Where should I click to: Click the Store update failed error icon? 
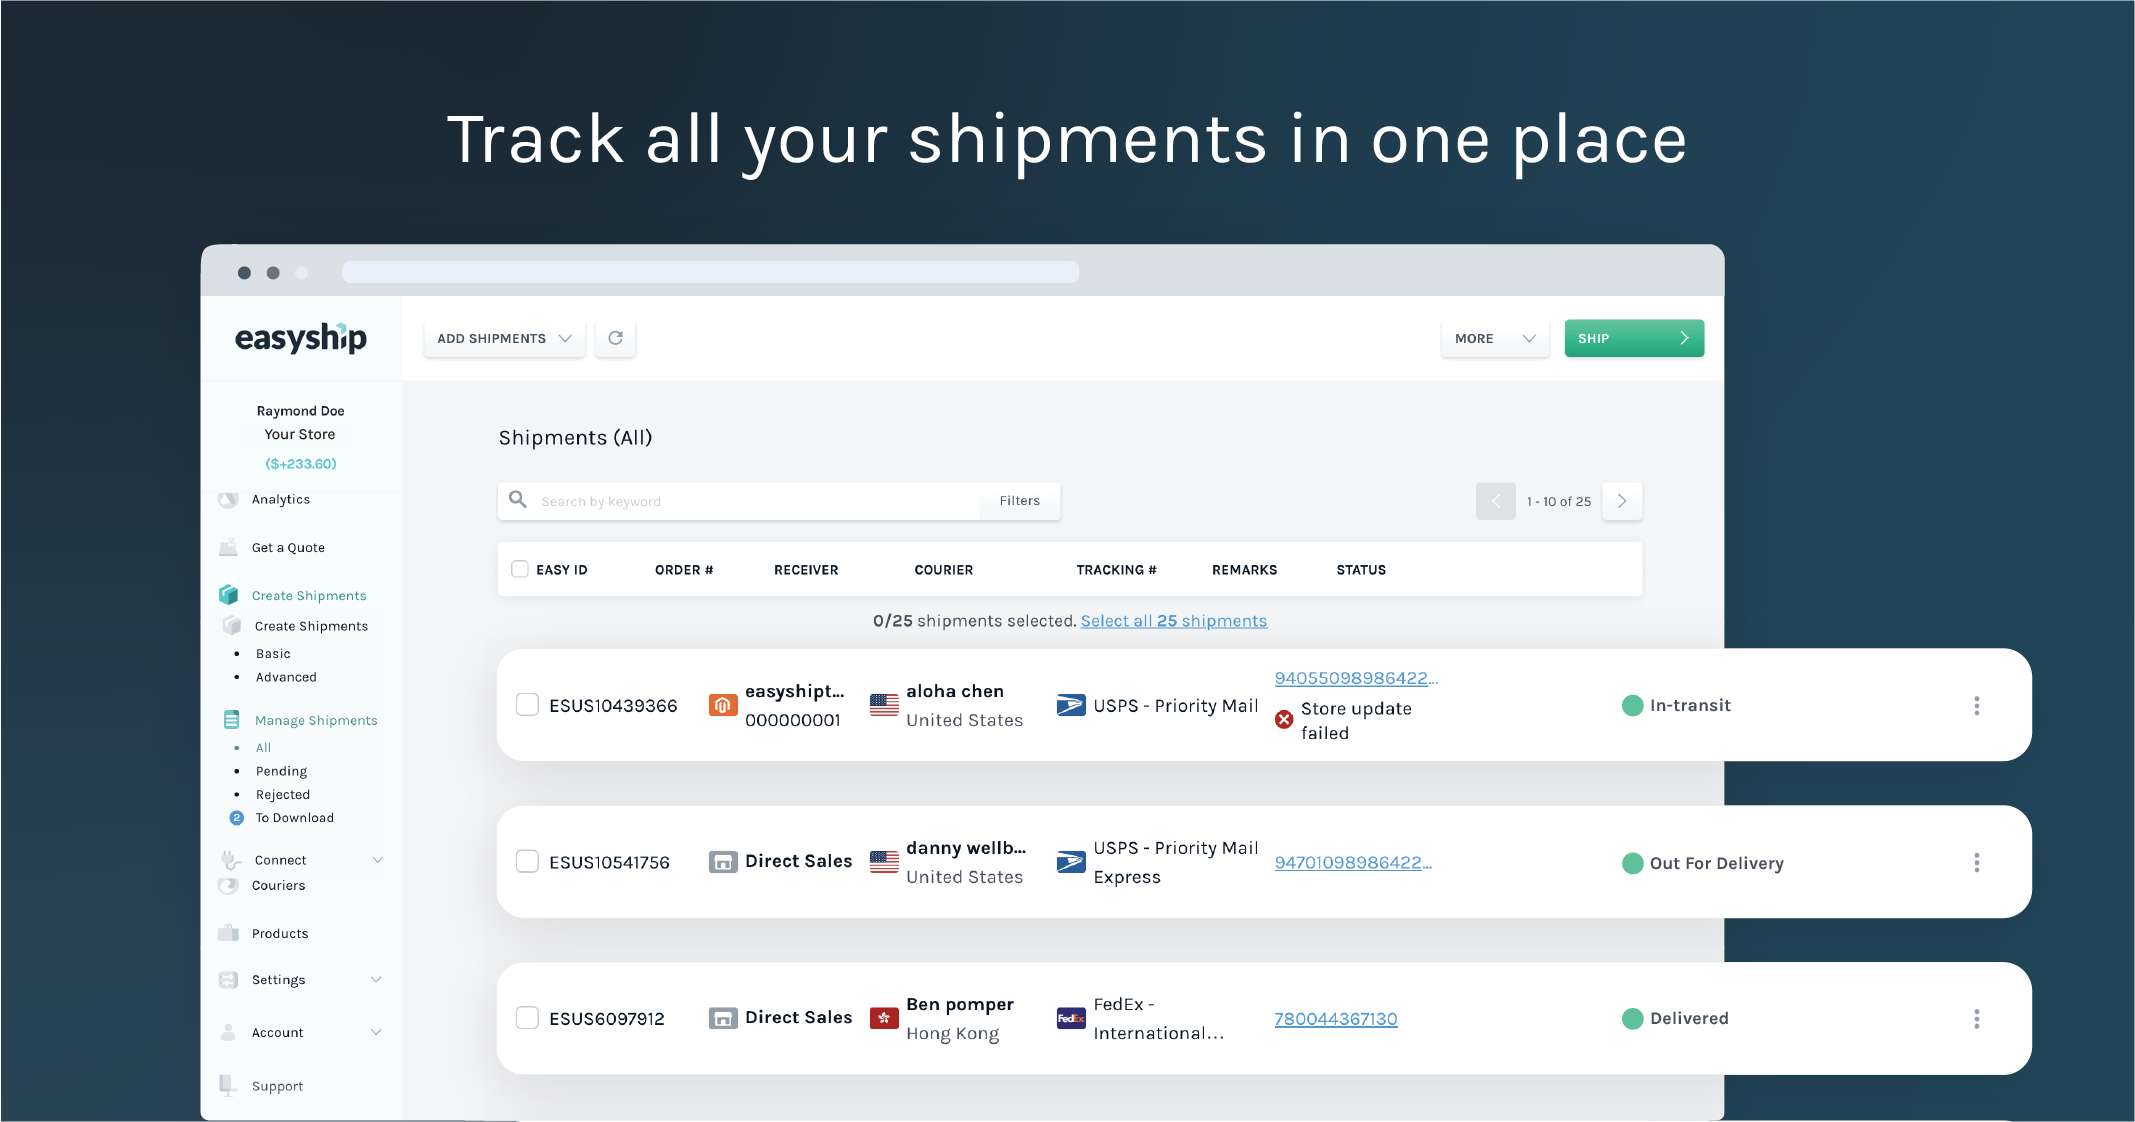pyautogui.click(x=1284, y=719)
